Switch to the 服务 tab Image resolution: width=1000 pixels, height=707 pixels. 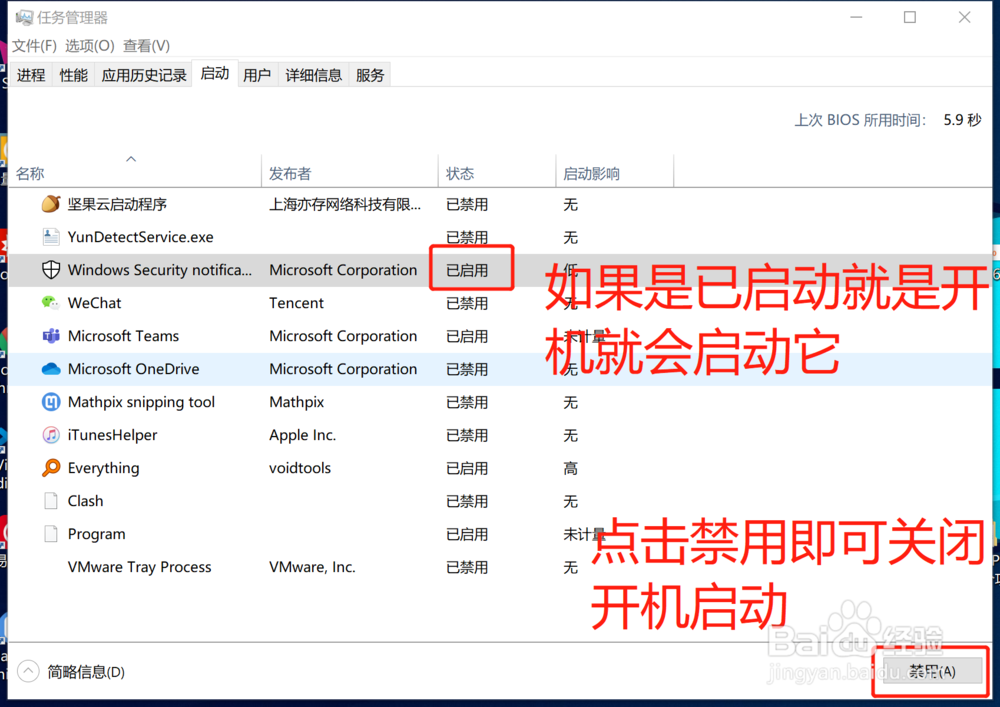370,75
